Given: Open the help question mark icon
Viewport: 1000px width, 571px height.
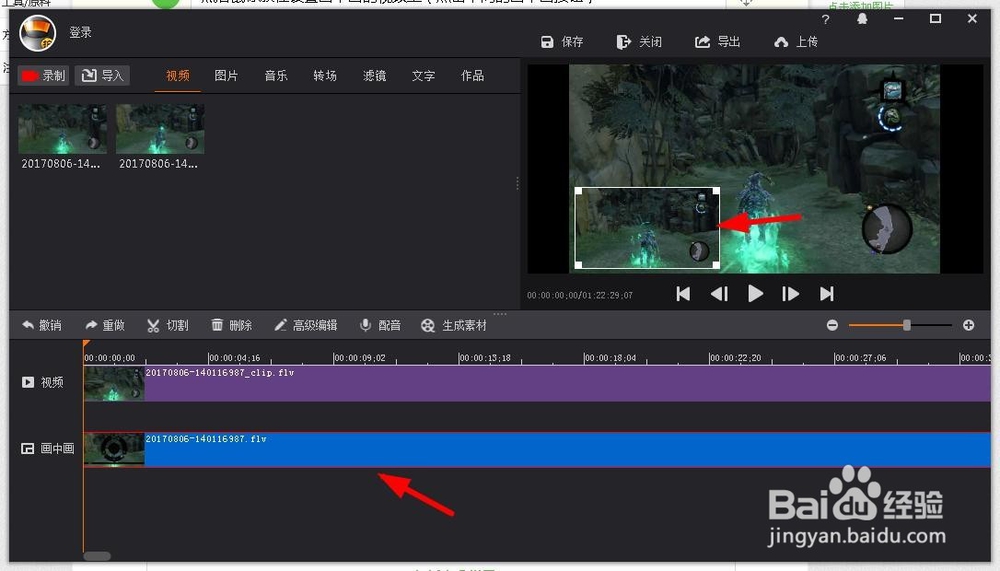Looking at the screenshot, I should 826,20.
